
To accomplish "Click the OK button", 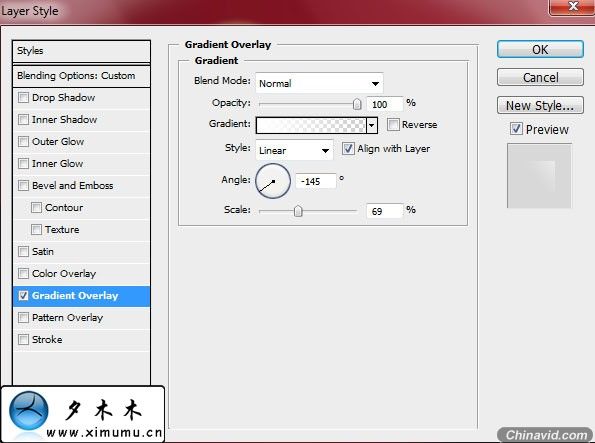I will 540,49.
